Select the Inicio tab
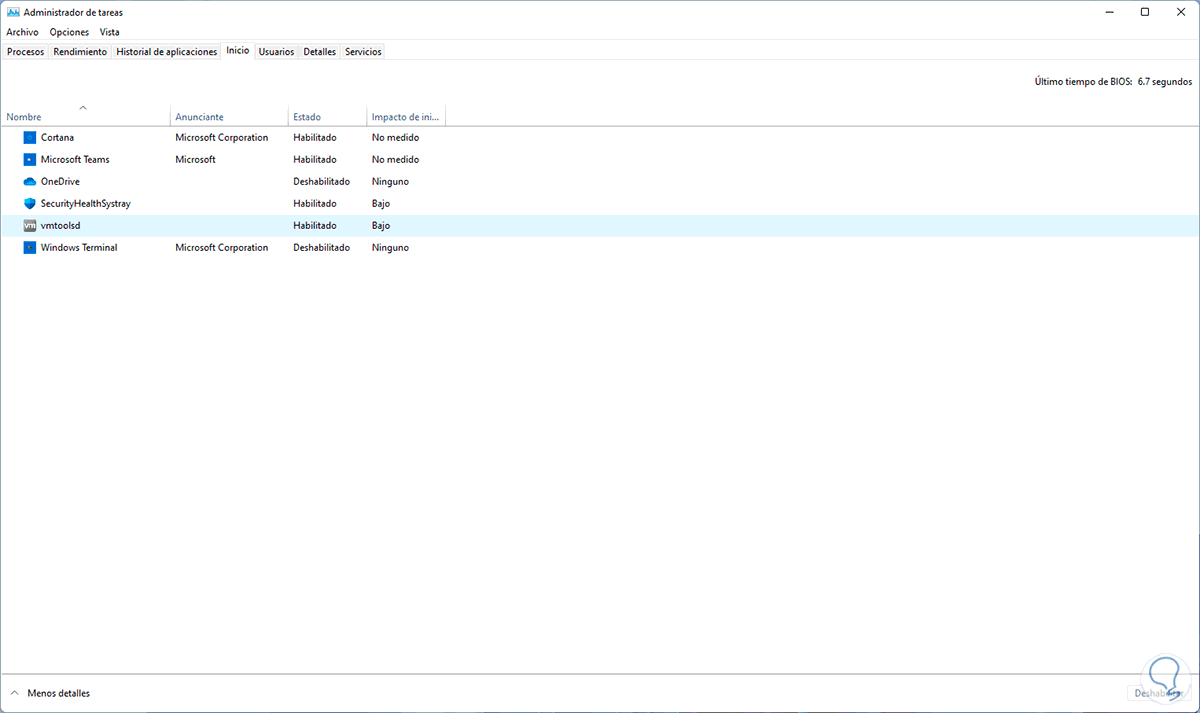Image resolution: width=1200 pixels, height=713 pixels. point(238,50)
